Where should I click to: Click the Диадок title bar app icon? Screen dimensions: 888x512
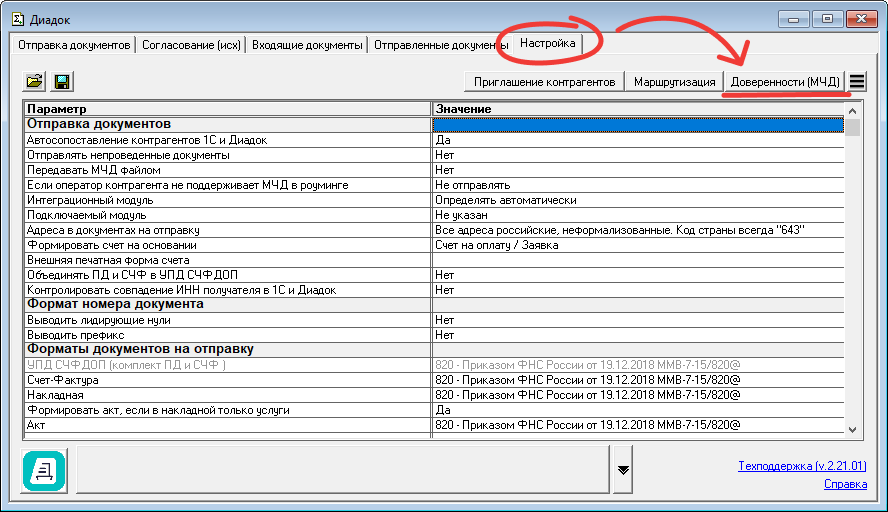pyautogui.click(x=18, y=19)
